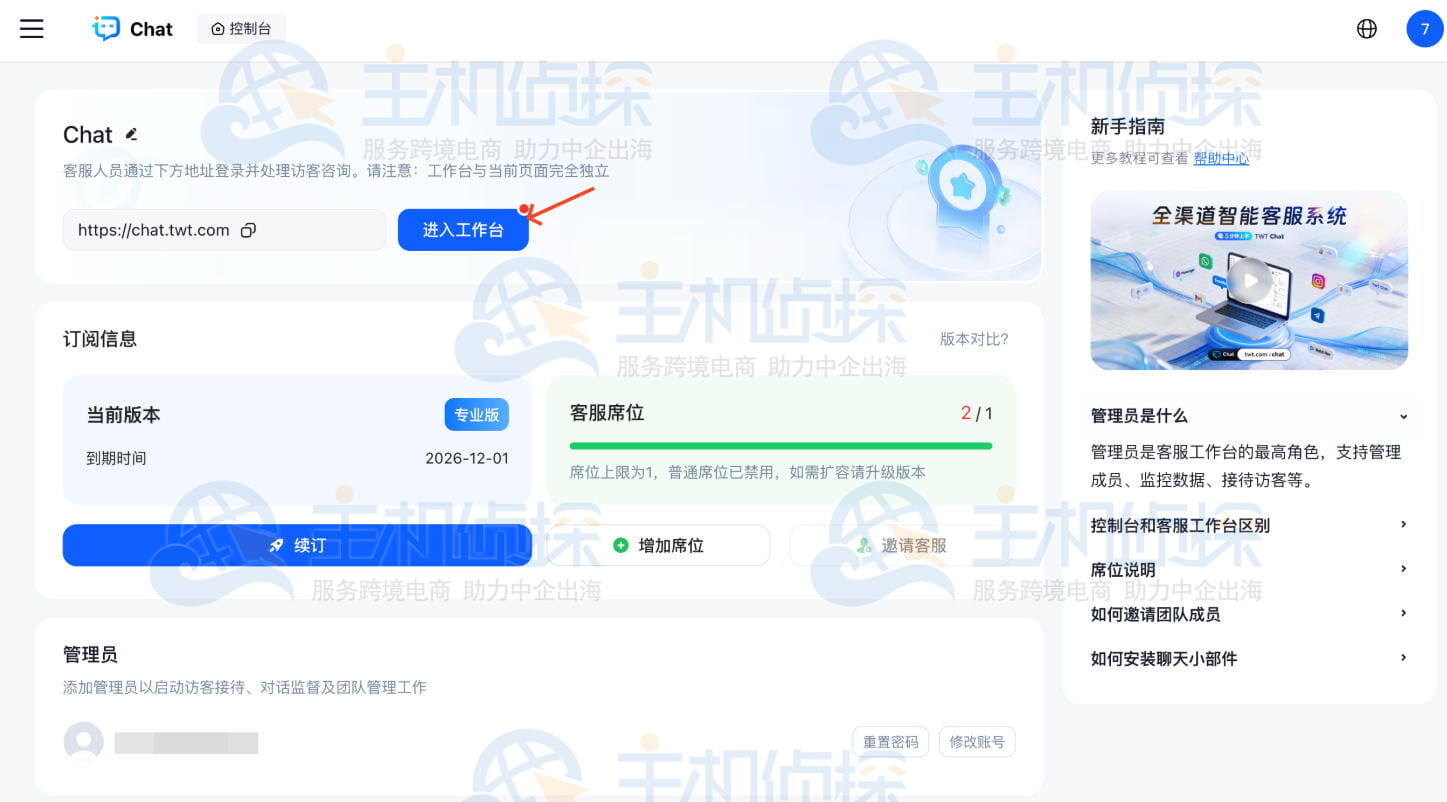
Task: Click the 新手指南 heading
Action: pyautogui.click(x=1128, y=127)
